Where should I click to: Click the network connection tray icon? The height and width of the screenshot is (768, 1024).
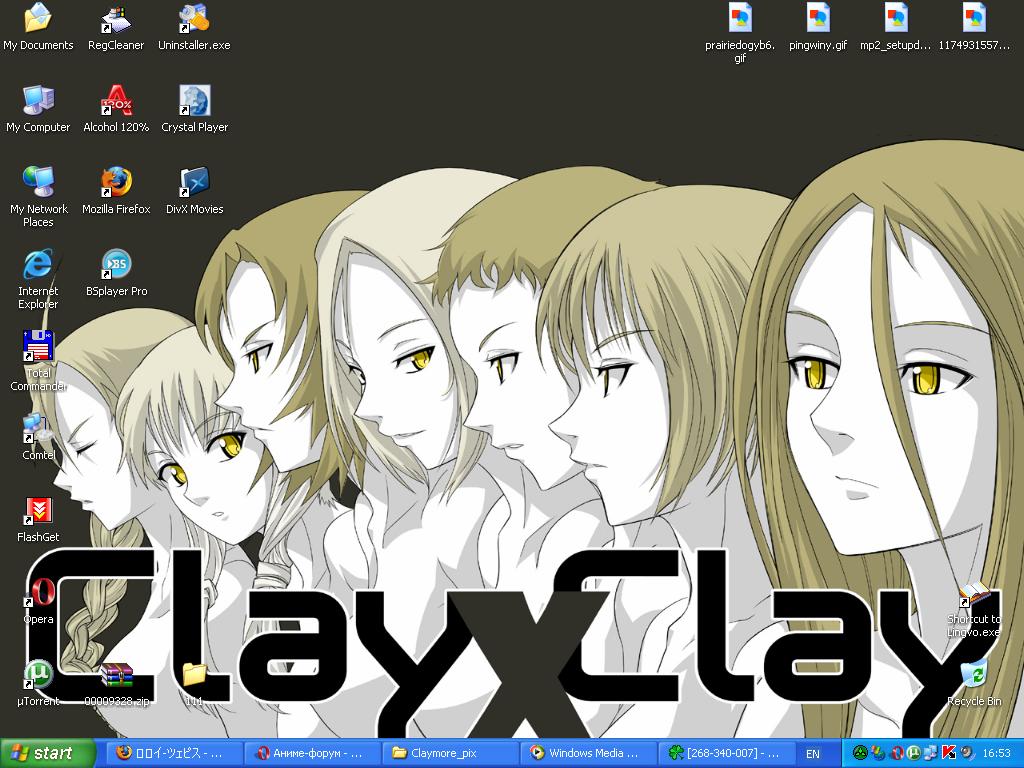[932, 754]
